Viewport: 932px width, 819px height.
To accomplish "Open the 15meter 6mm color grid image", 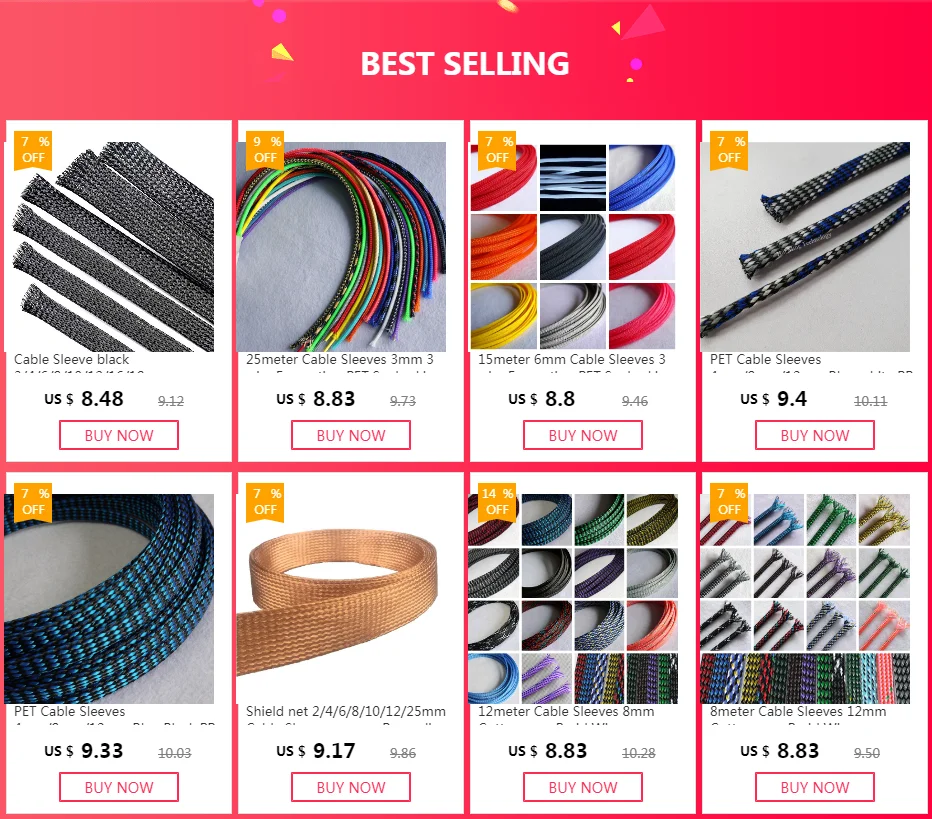I will (x=573, y=247).
